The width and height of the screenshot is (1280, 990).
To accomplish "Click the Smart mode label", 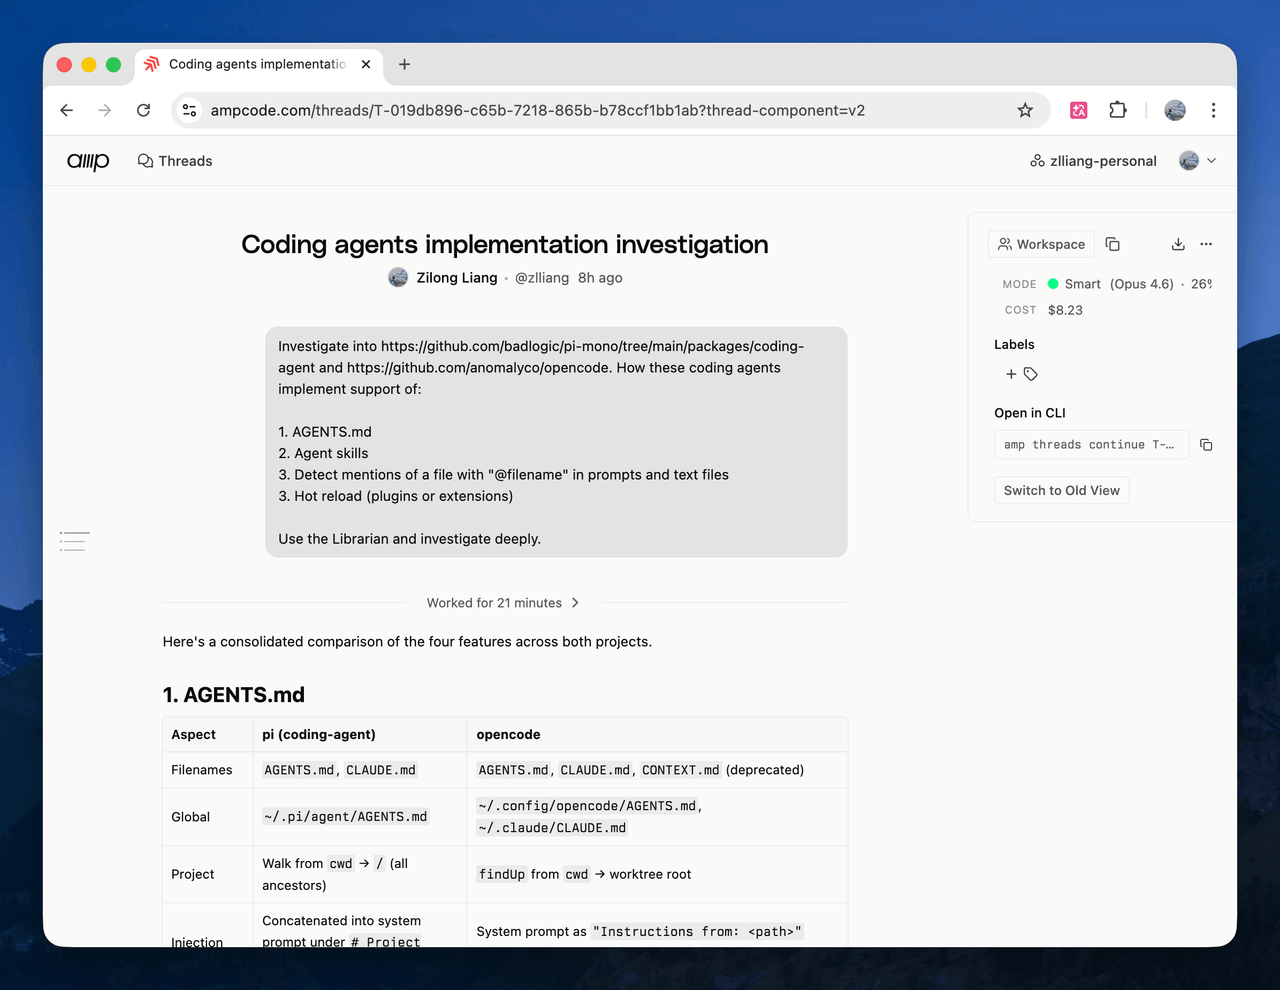I will tap(1083, 284).
